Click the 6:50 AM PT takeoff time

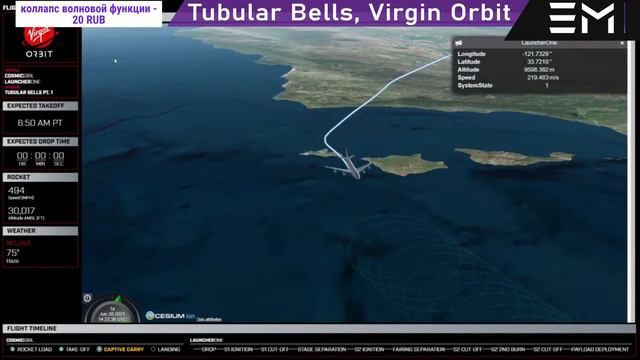[x=40, y=123]
